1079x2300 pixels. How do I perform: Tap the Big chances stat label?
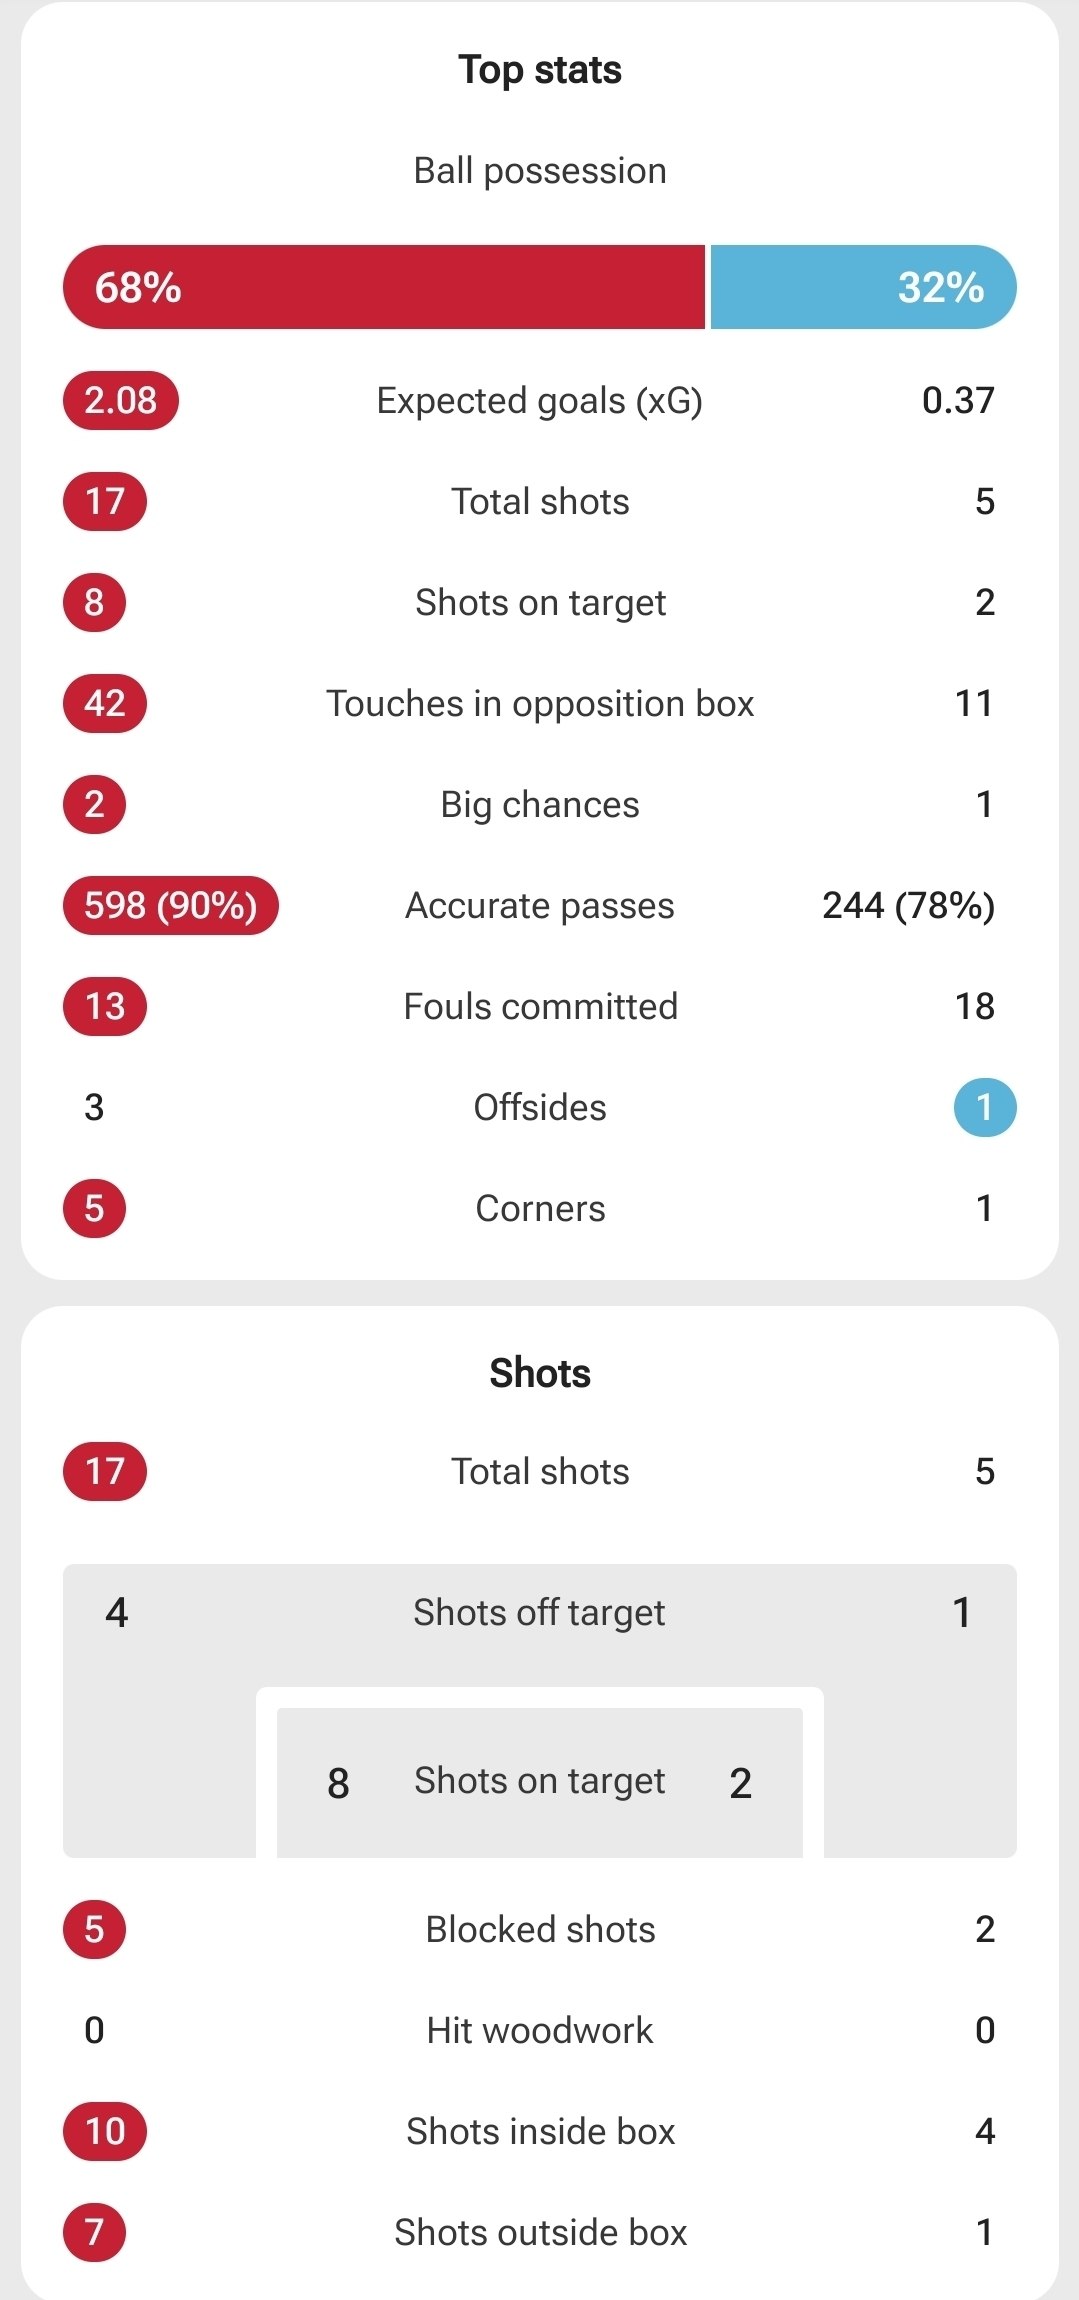click(x=540, y=805)
